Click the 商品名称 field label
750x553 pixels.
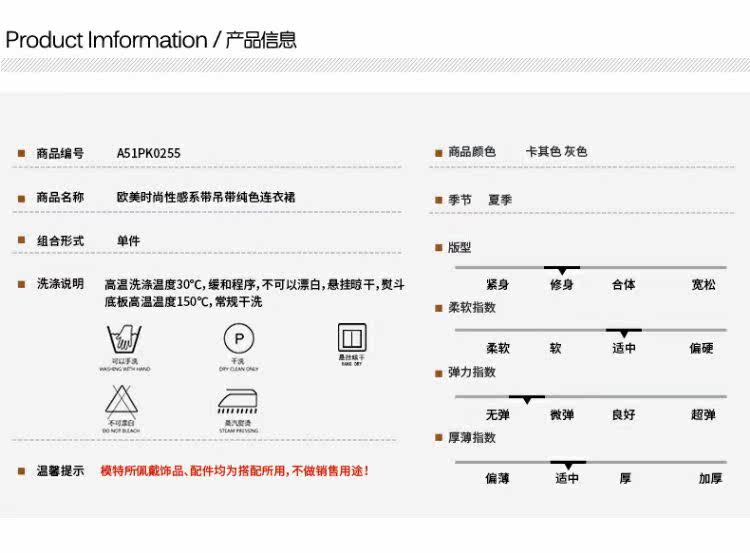(60, 197)
